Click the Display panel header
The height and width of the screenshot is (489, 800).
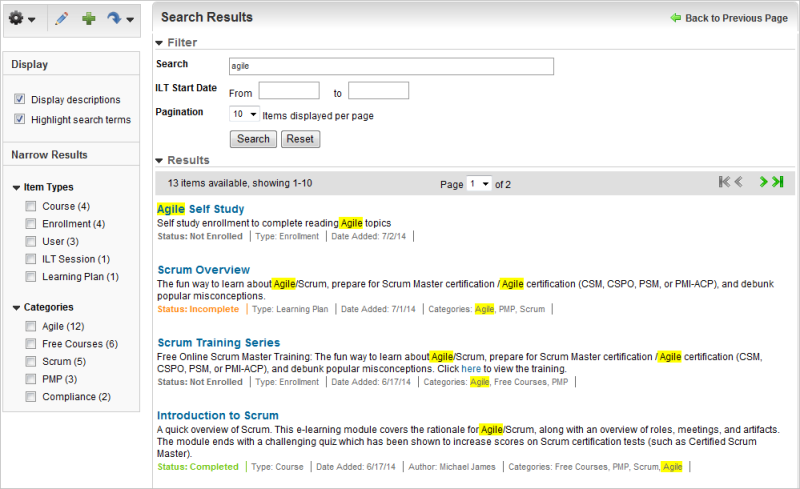click(71, 64)
